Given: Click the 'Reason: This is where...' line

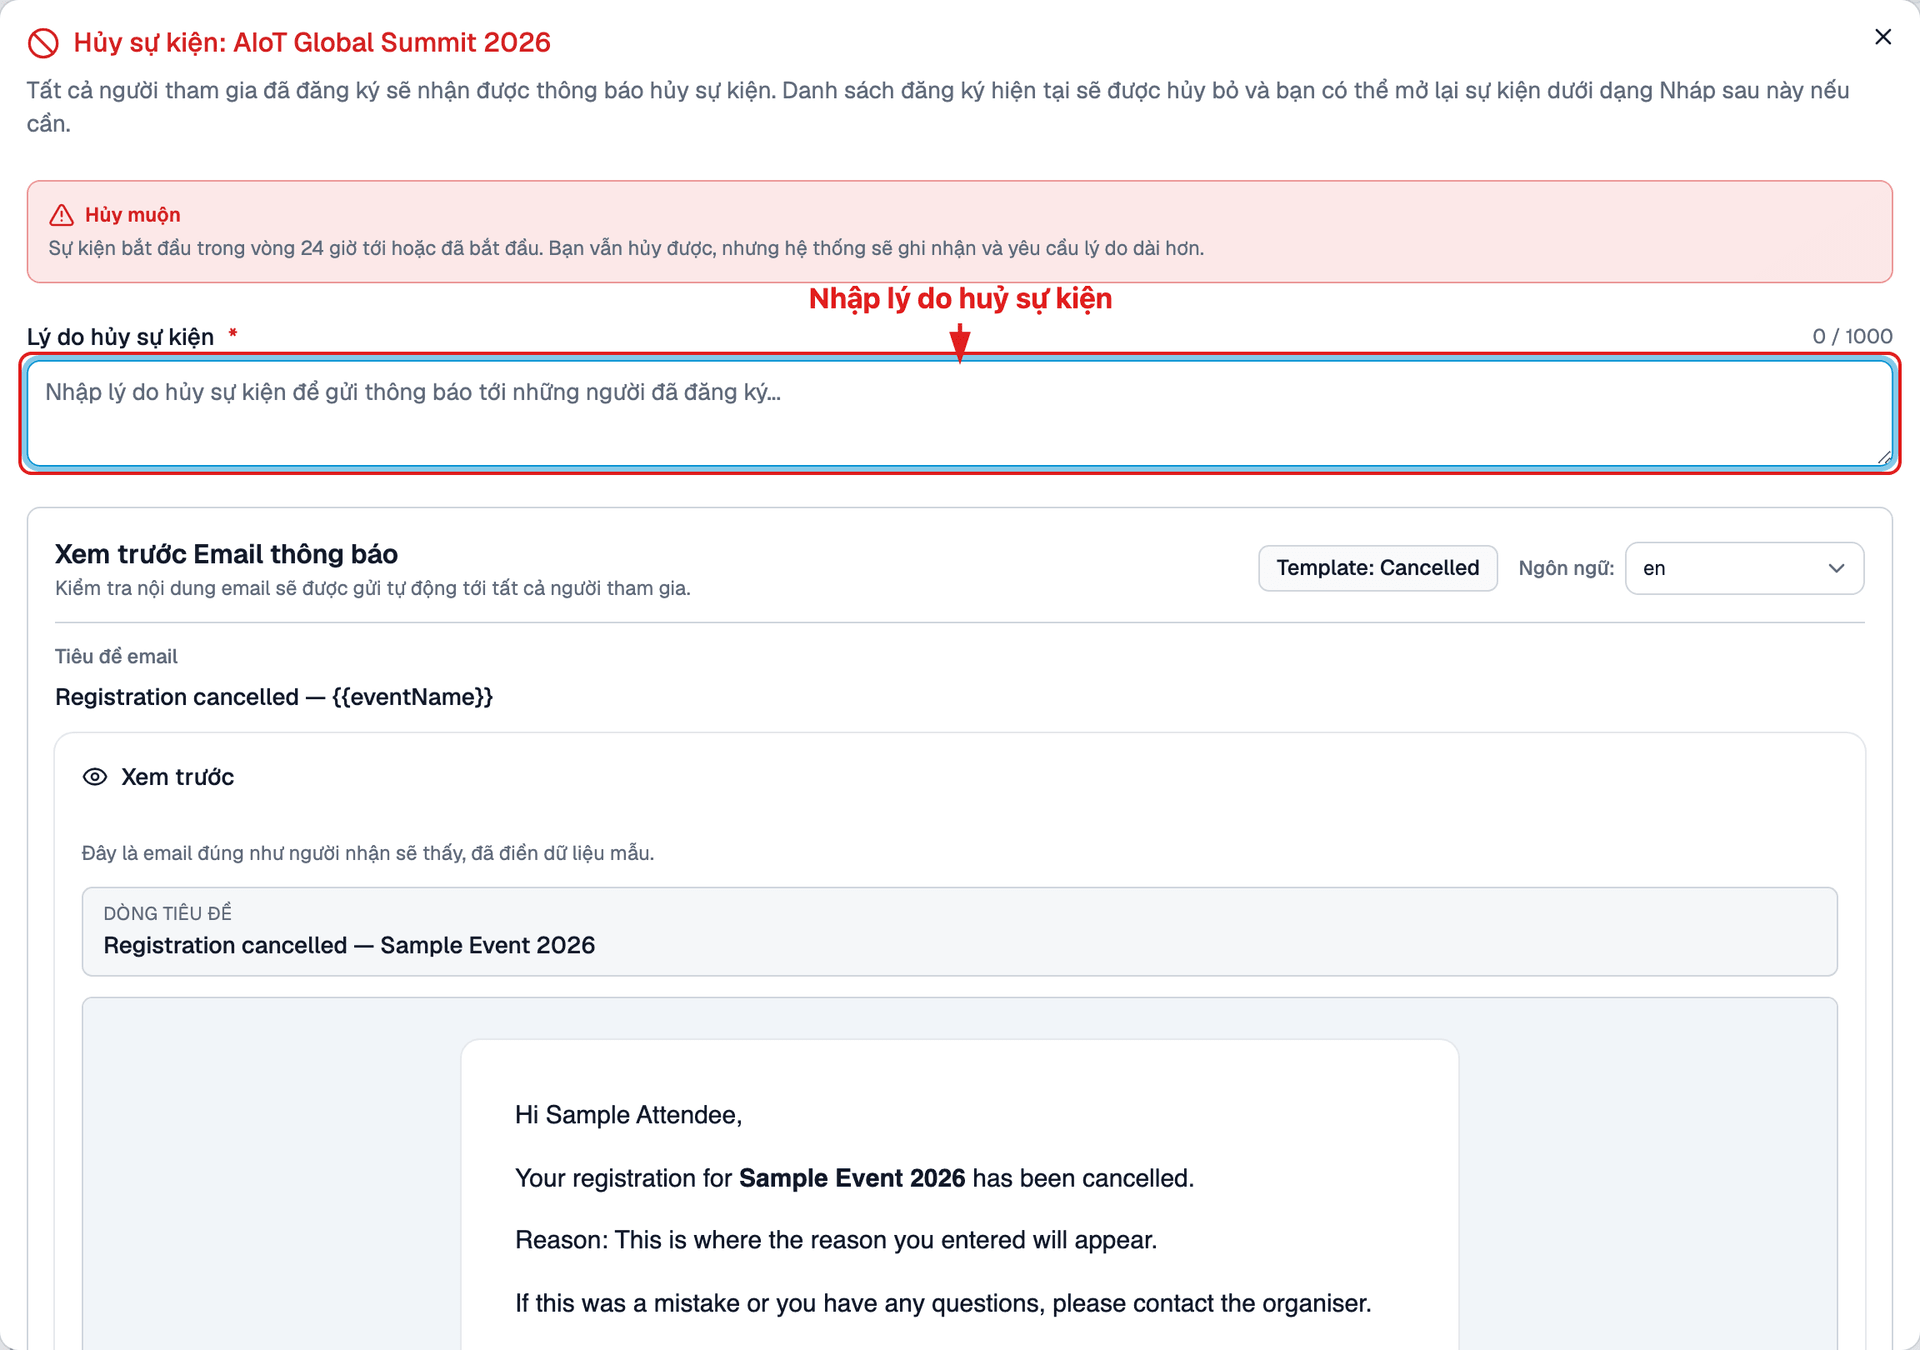Looking at the screenshot, I should [x=836, y=1240].
